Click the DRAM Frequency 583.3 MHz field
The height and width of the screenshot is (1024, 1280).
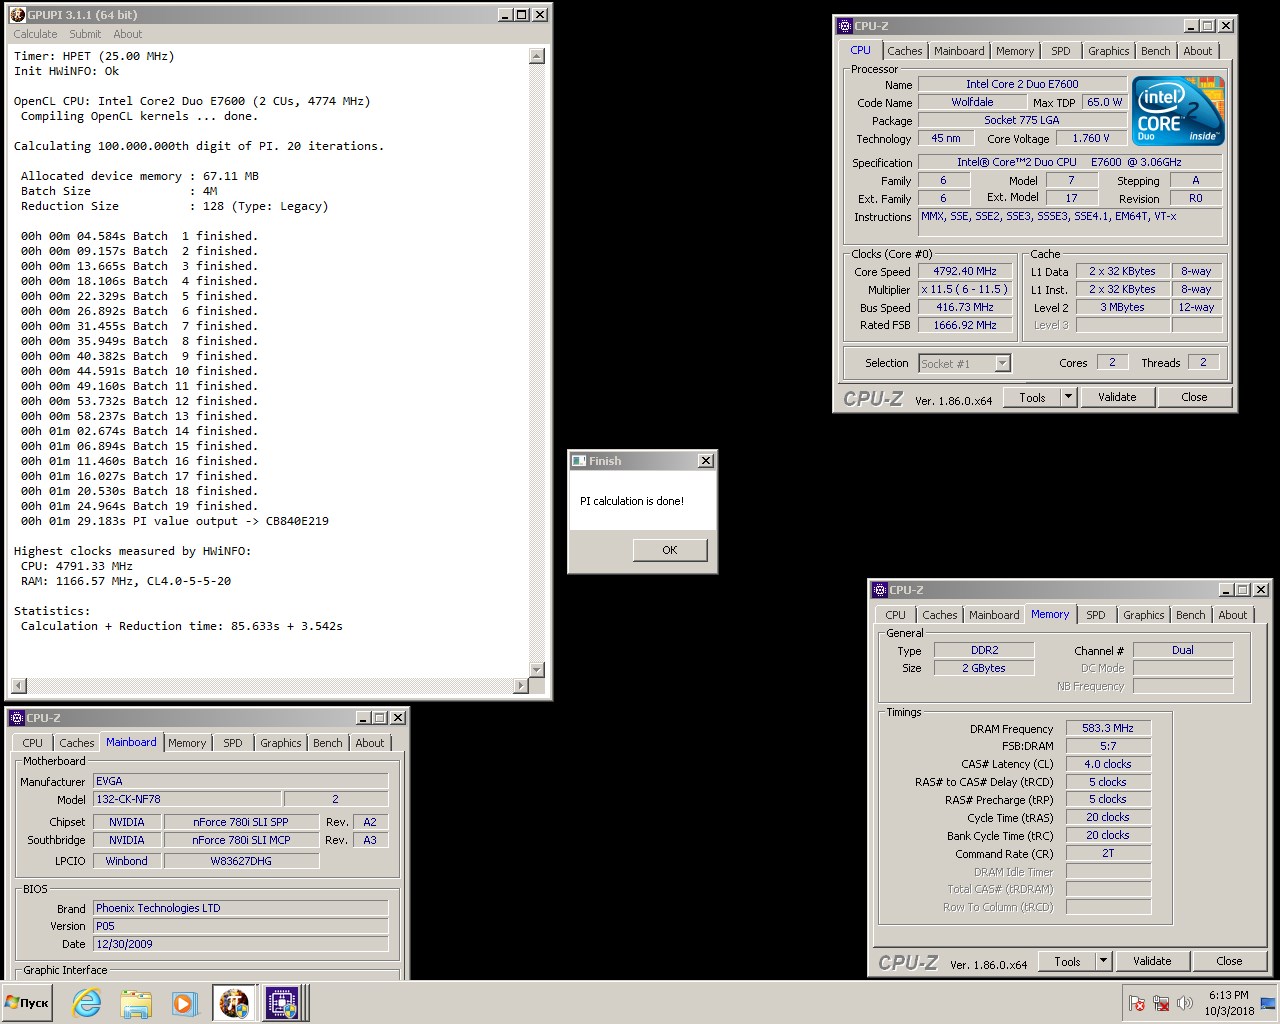[x=1108, y=728]
